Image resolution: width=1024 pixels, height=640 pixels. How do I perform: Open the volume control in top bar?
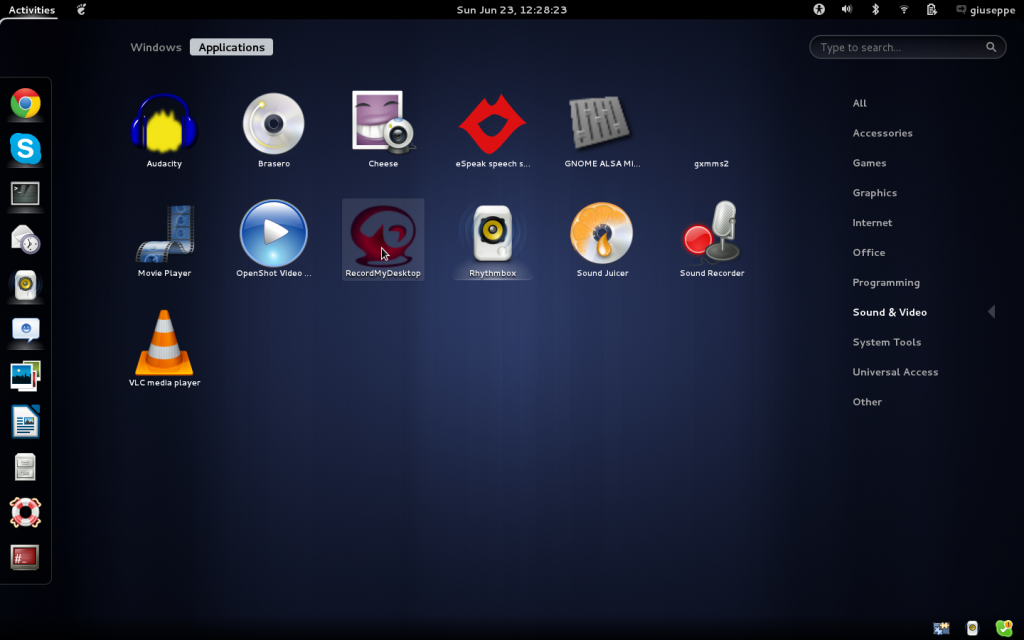pos(847,9)
